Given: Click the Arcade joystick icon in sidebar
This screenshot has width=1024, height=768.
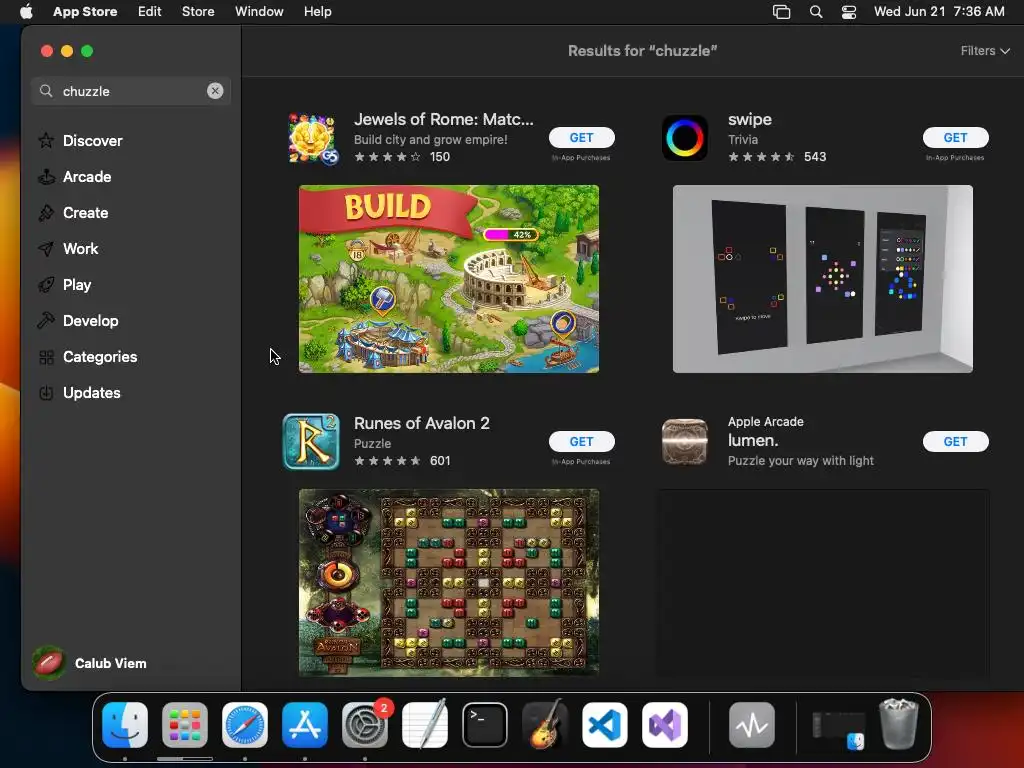Looking at the screenshot, I should tap(46, 176).
